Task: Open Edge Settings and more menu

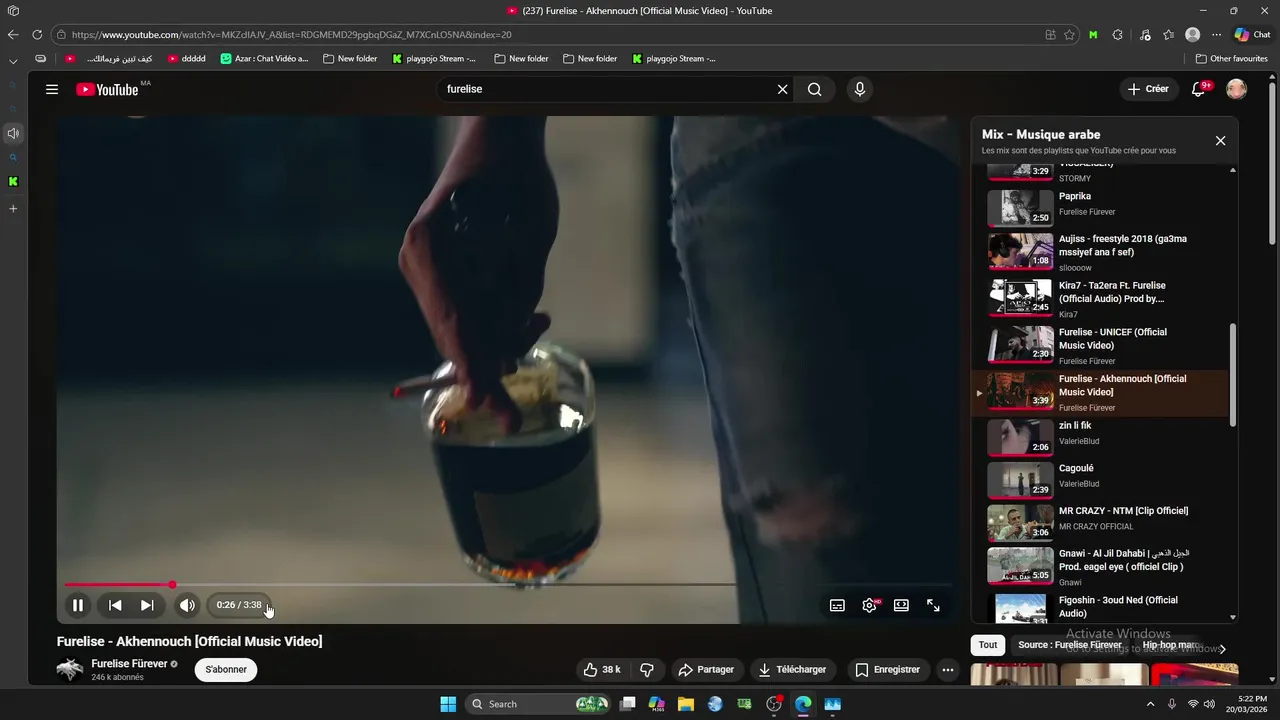Action: (1216, 34)
